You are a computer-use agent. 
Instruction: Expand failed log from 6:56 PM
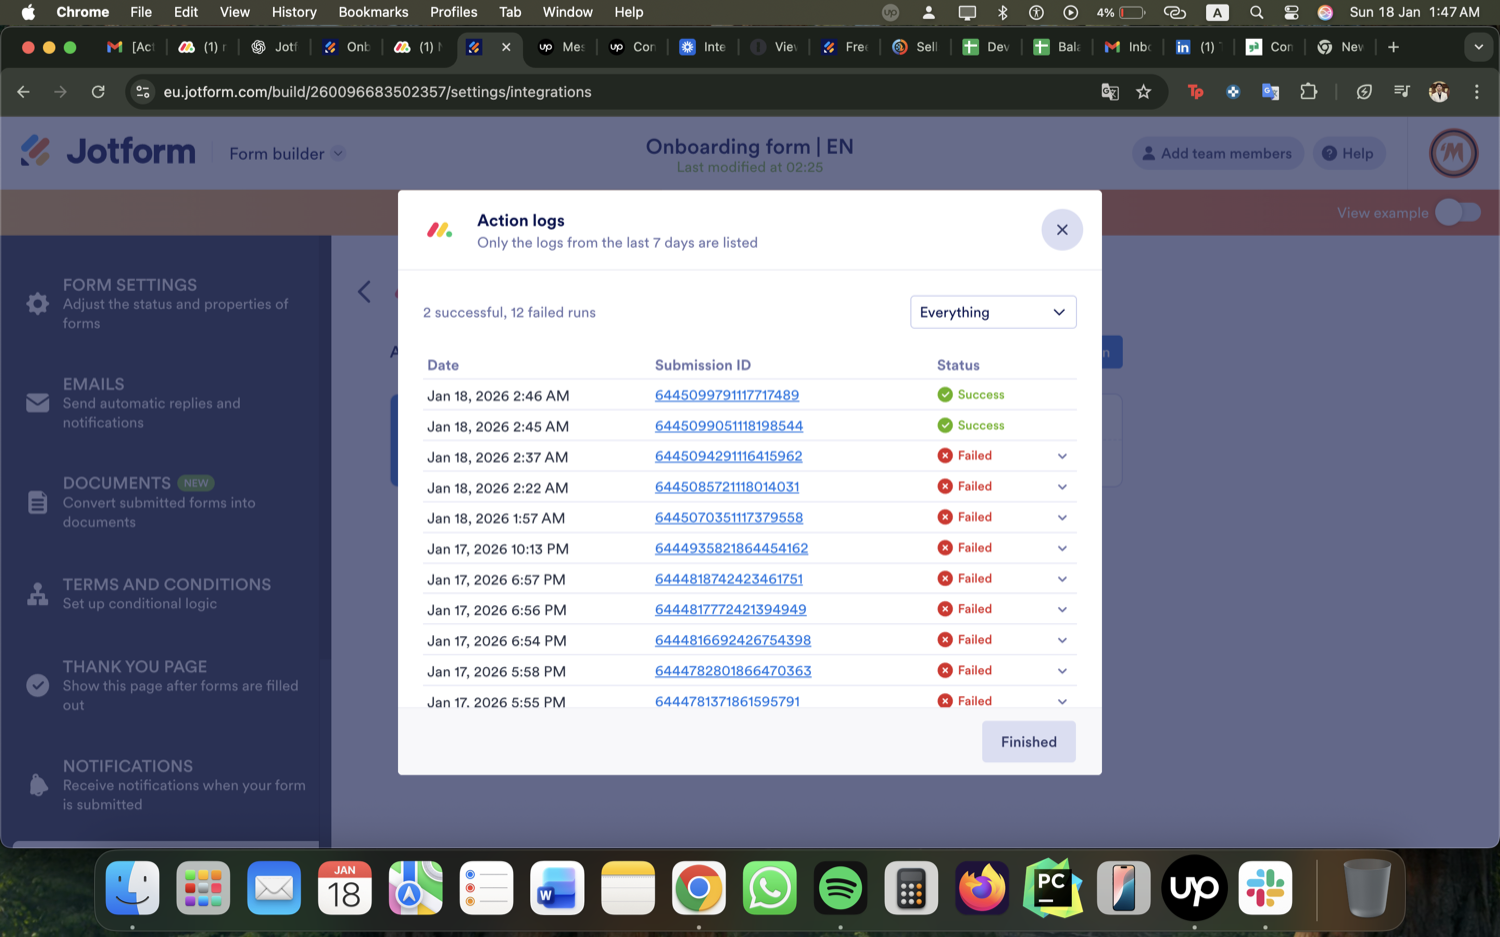pos(1062,609)
